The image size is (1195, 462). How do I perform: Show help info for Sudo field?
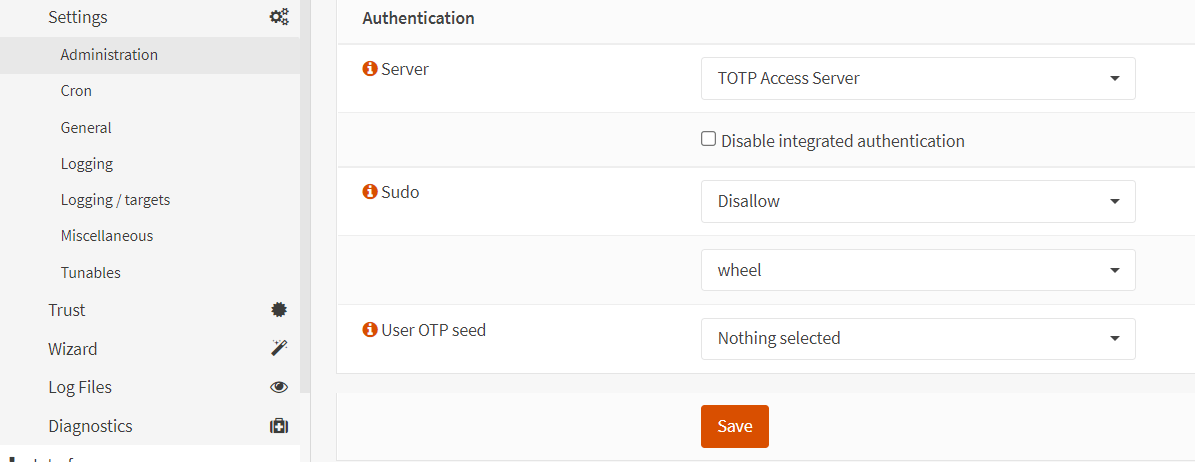point(370,191)
